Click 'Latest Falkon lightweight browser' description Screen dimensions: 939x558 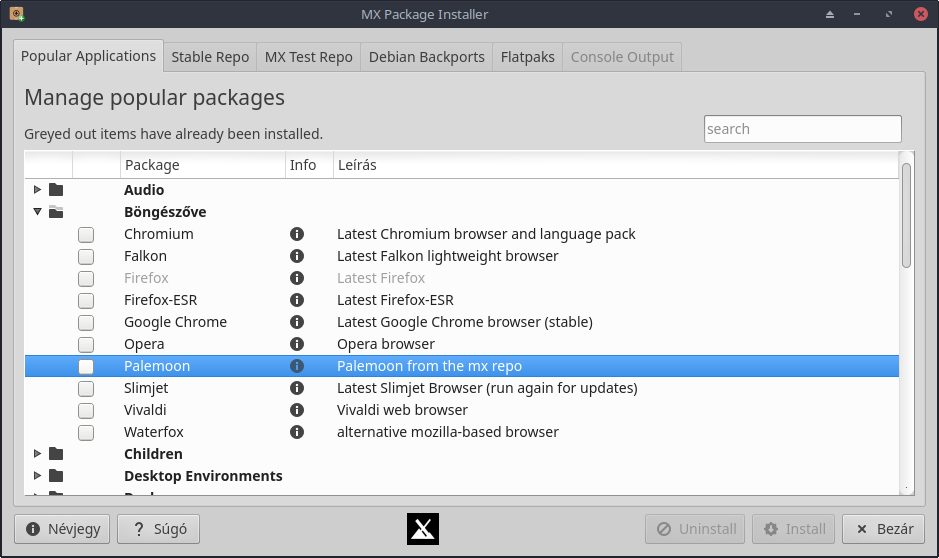447,256
